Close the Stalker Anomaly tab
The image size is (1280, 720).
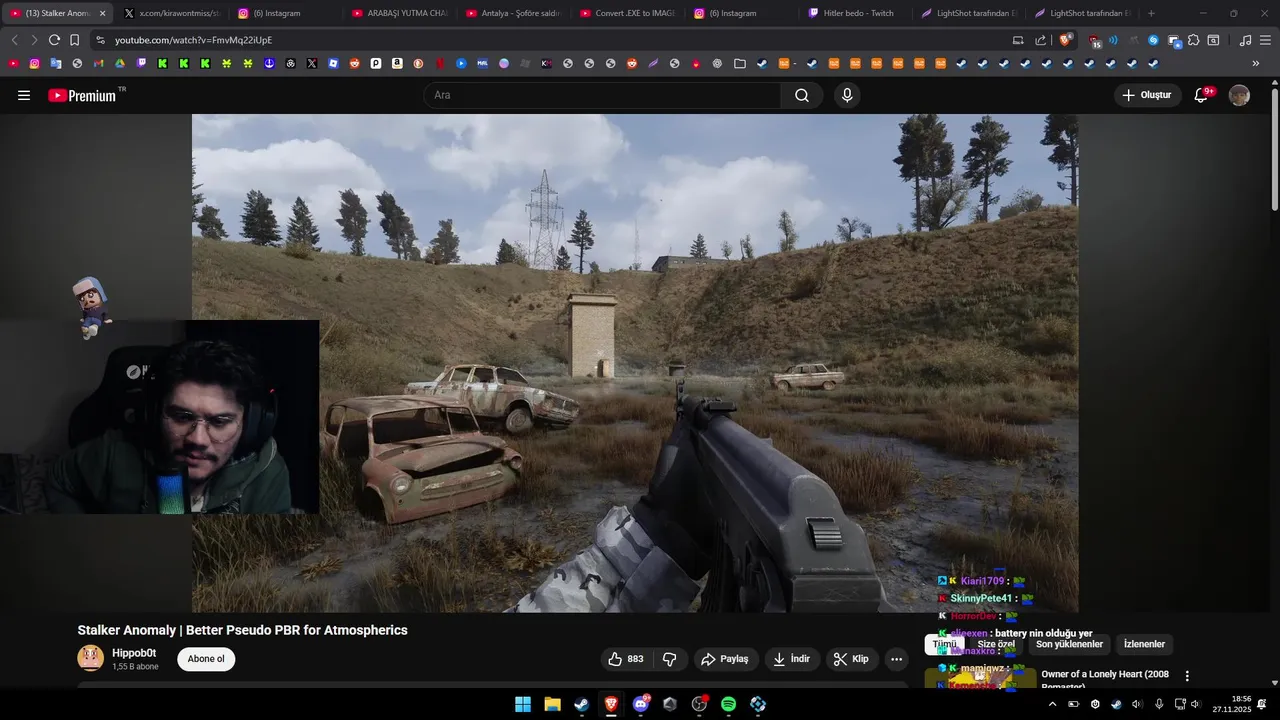pos(102,13)
